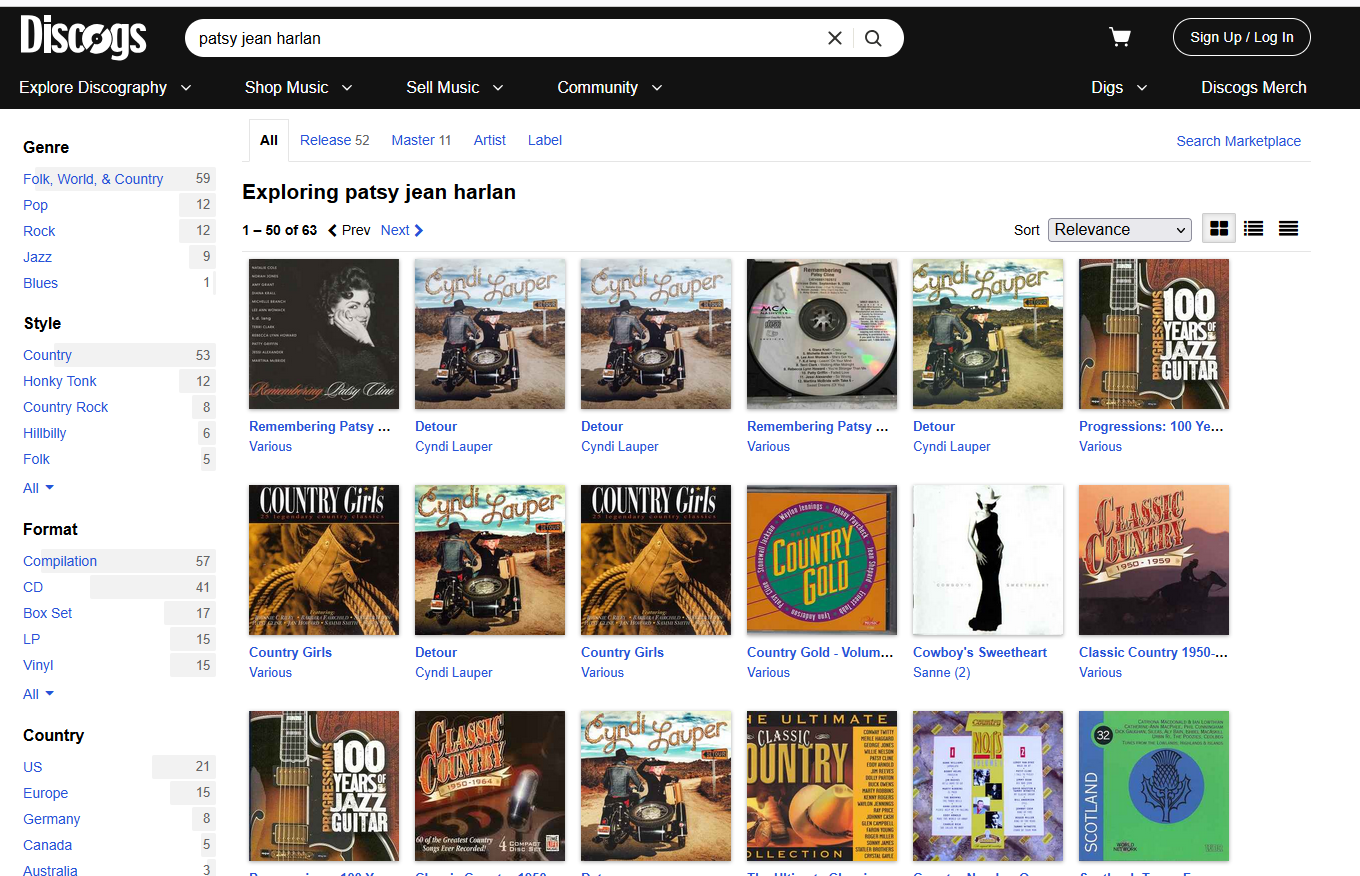Open Progressions: 100 Years title link
This screenshot has width=1360, height=876.
[x=1152, y=426]
